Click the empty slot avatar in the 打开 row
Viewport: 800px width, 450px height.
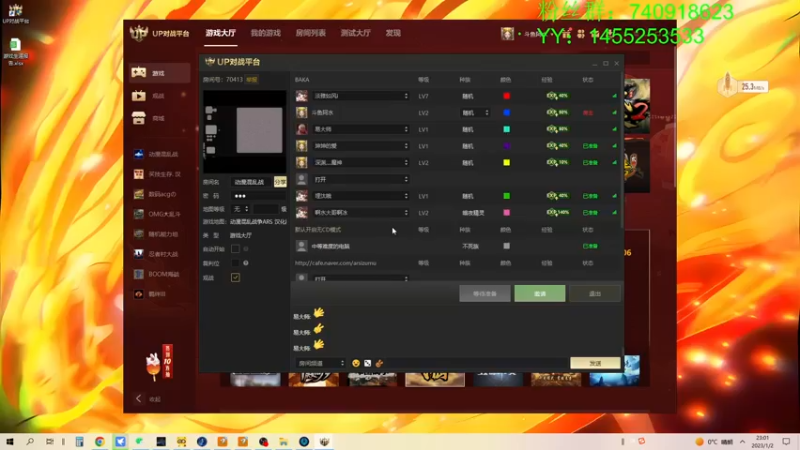tap(302, 179)
